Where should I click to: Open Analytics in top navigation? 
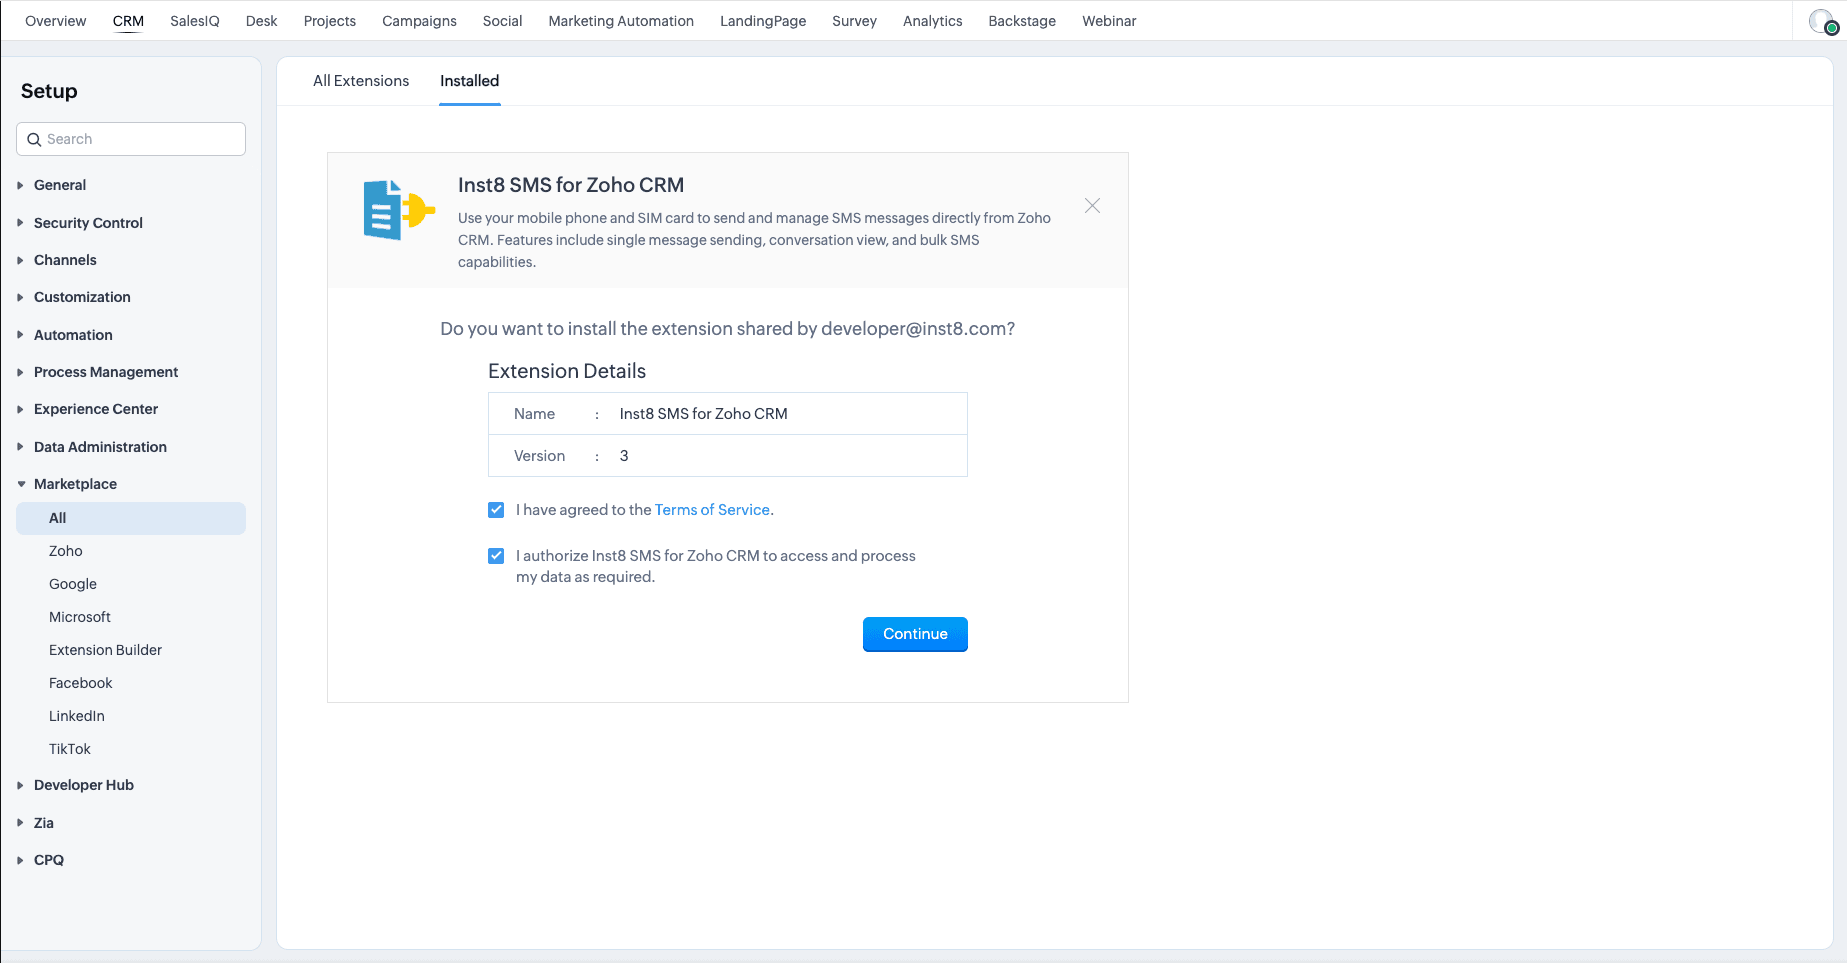(933, 21)
